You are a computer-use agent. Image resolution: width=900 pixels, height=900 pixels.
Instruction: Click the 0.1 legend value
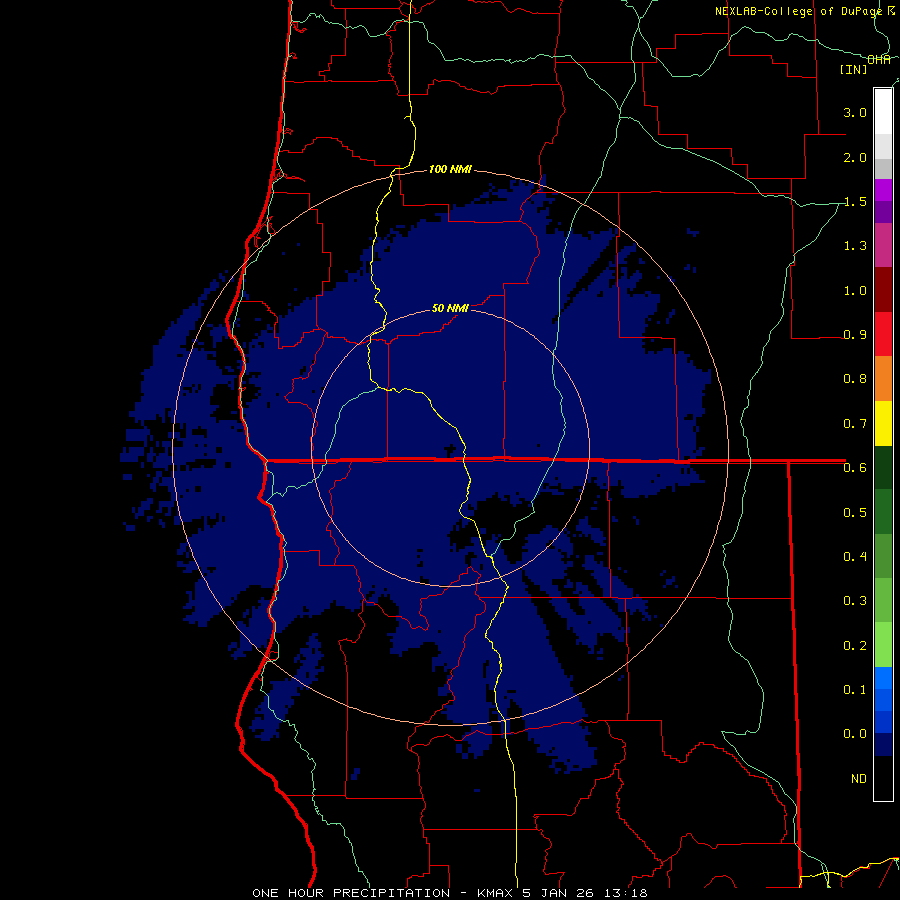855,689
